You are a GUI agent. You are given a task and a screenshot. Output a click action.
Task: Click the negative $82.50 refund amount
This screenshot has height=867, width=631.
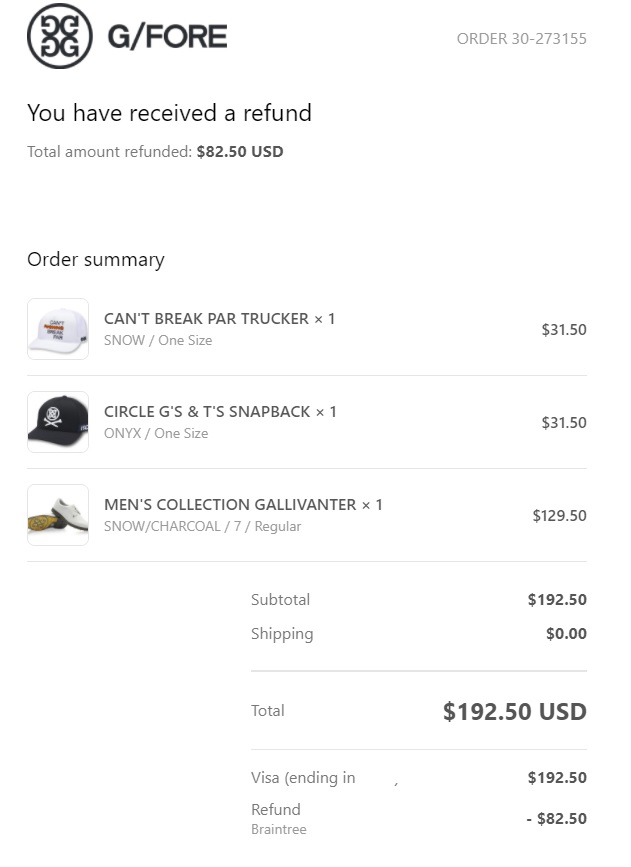coord(556,819)
